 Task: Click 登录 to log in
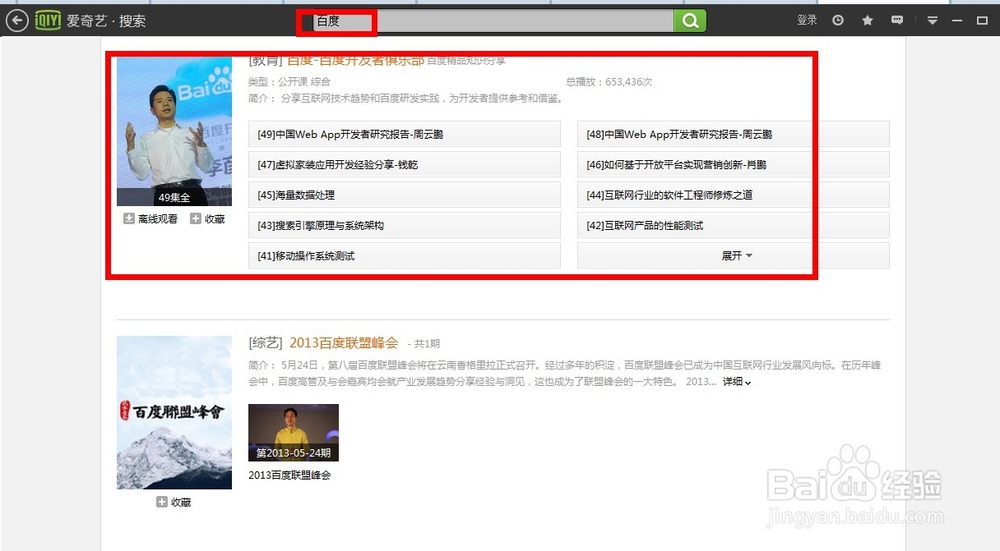[807, 20]
